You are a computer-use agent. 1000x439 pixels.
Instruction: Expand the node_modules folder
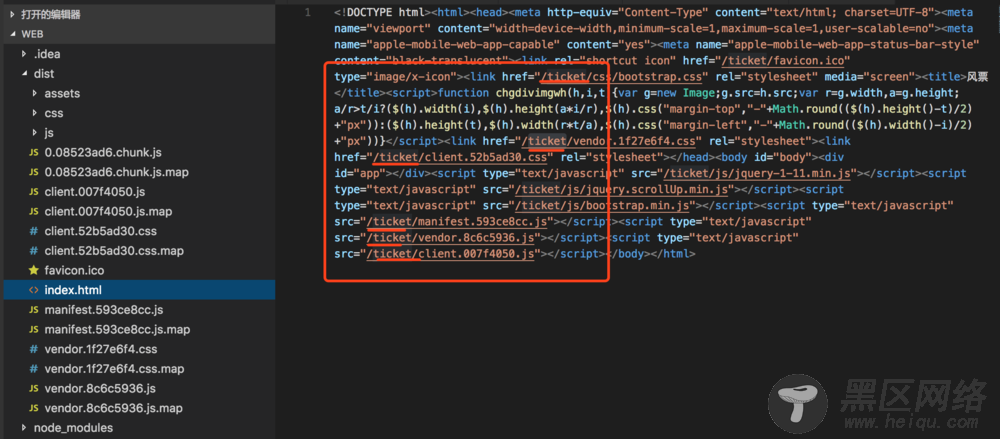[x=24, y=428]
